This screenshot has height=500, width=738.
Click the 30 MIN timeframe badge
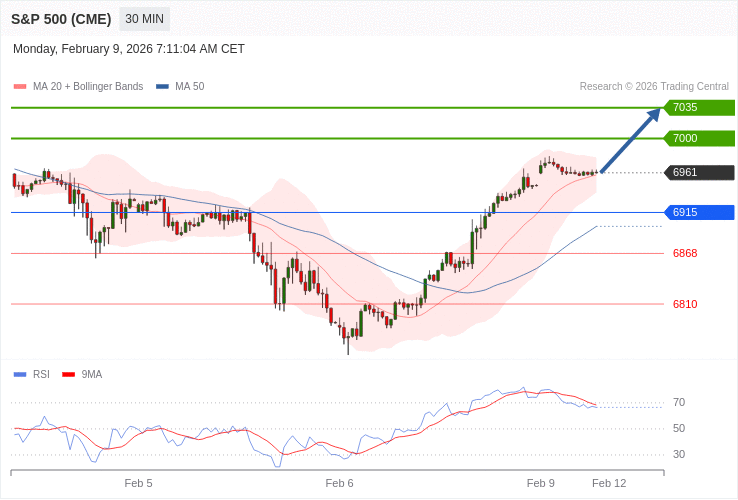[x=144, y=19]
